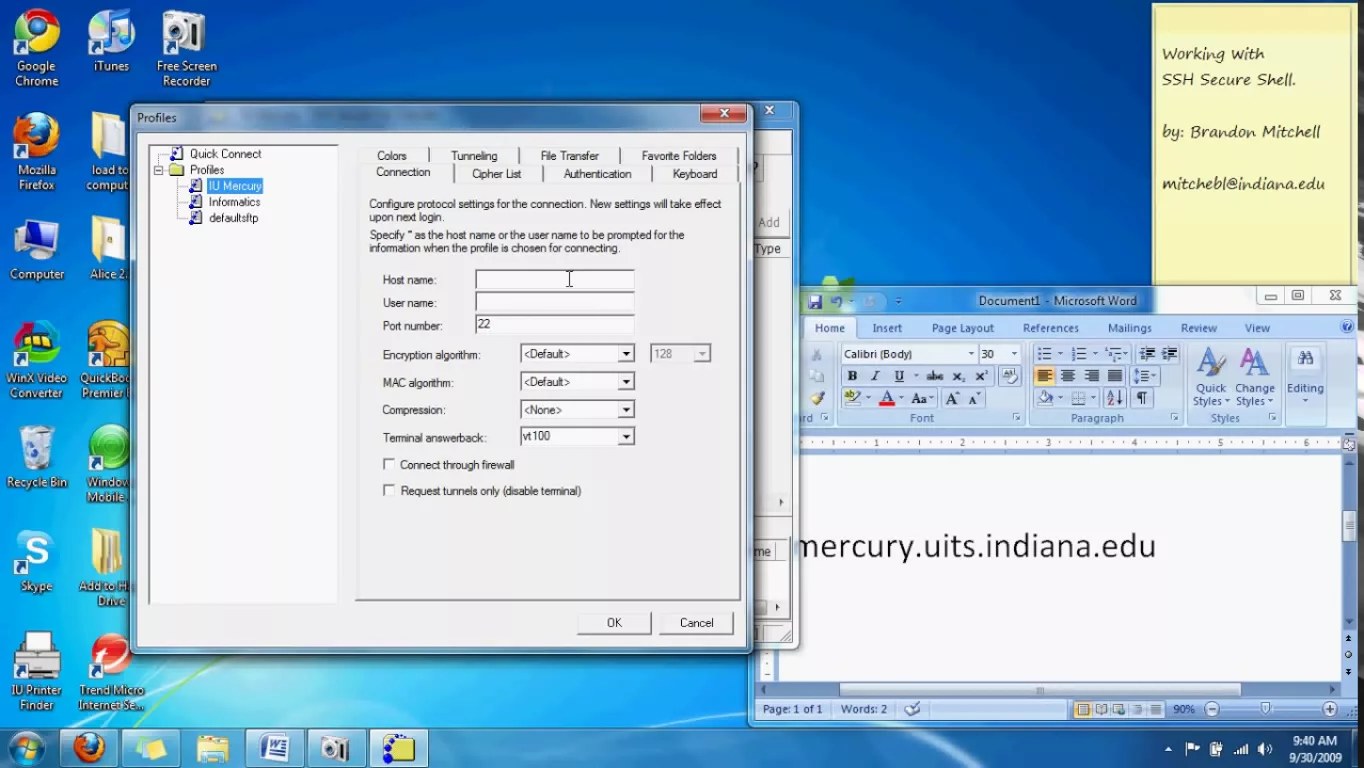Open the Authentication tab

tap(597, 173)
